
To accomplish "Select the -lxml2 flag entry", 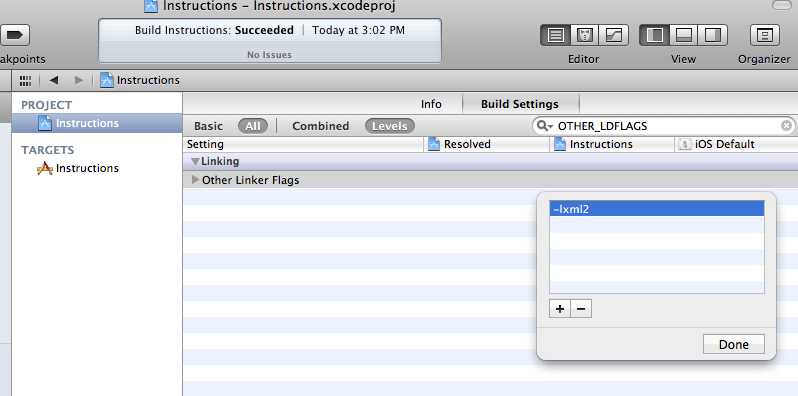I will (657, 209).
